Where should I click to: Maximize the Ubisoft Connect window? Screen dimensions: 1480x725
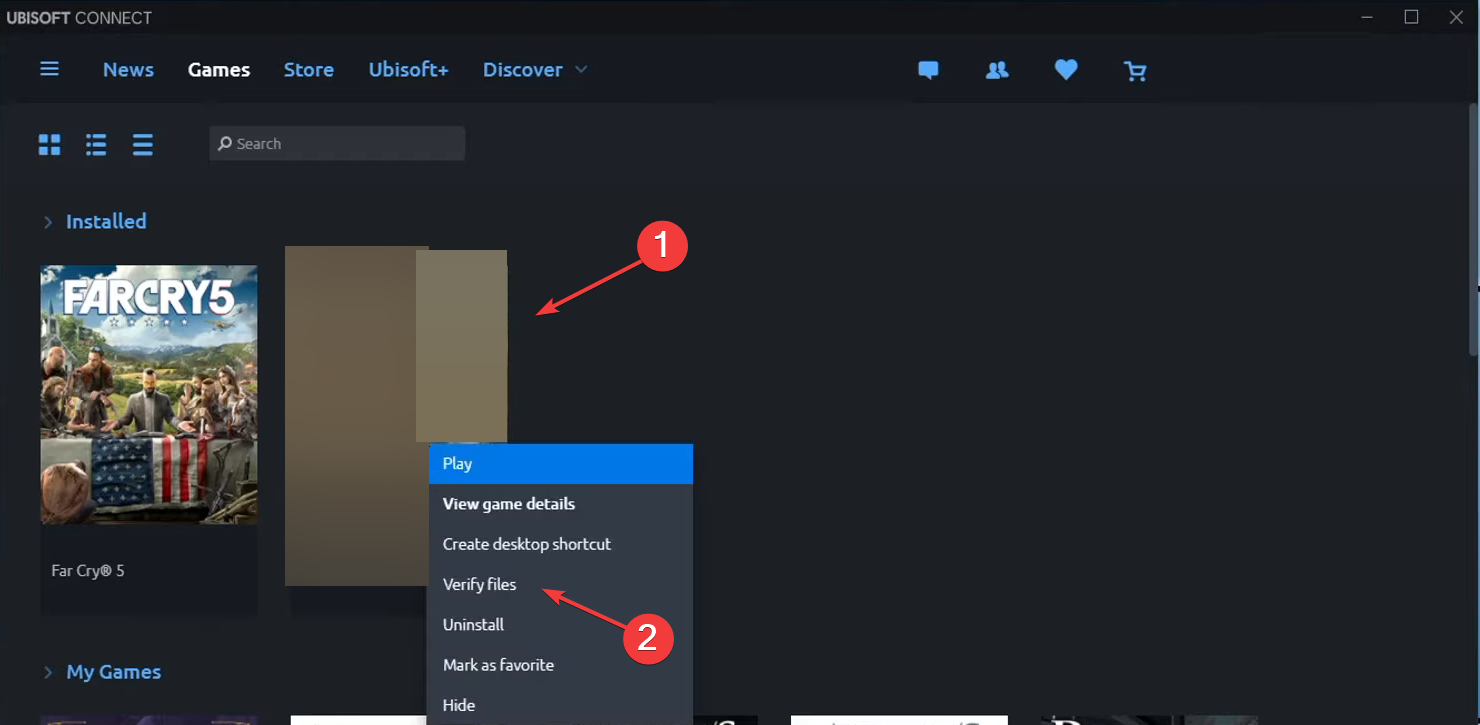[1411, 17]
